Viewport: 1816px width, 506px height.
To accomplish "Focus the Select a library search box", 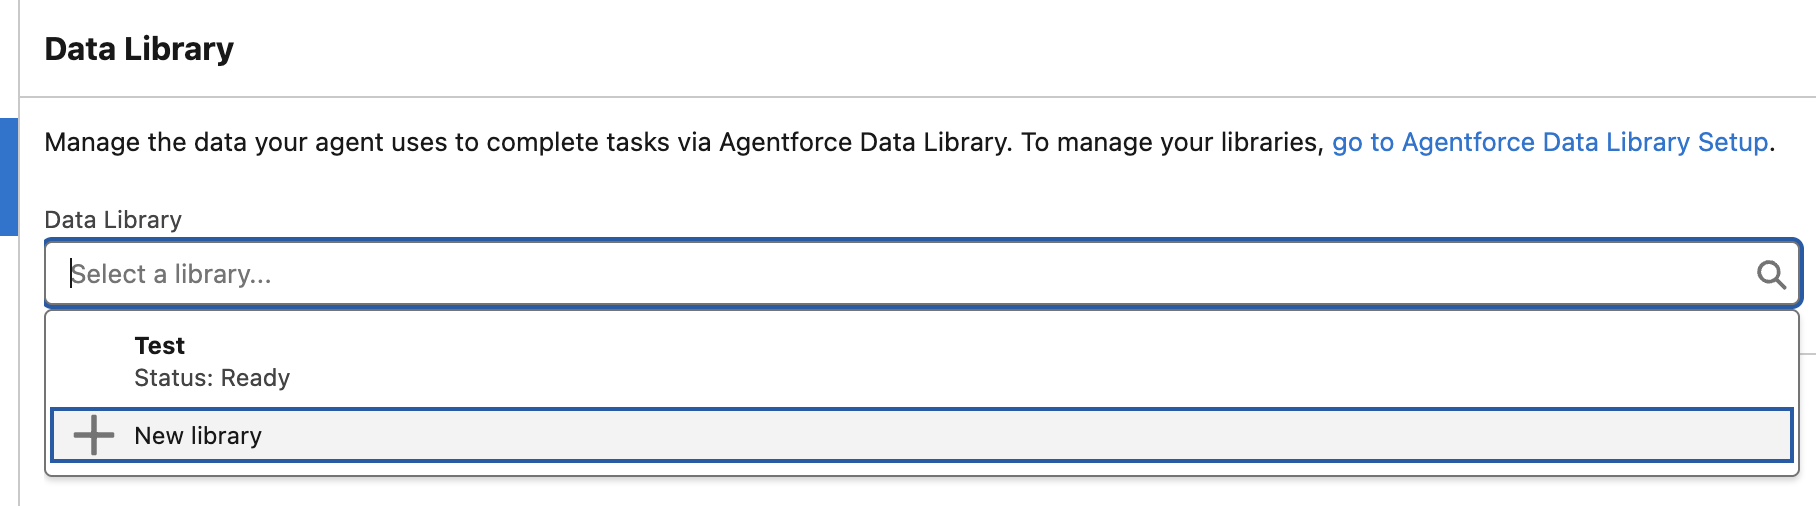I will 900,274.
